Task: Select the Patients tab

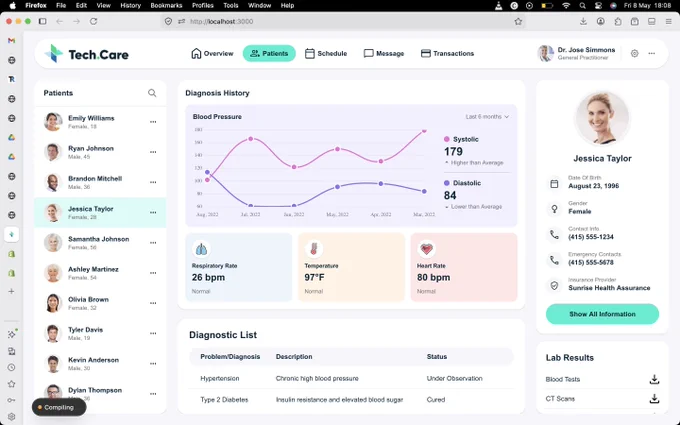Action: click(269, 53)
